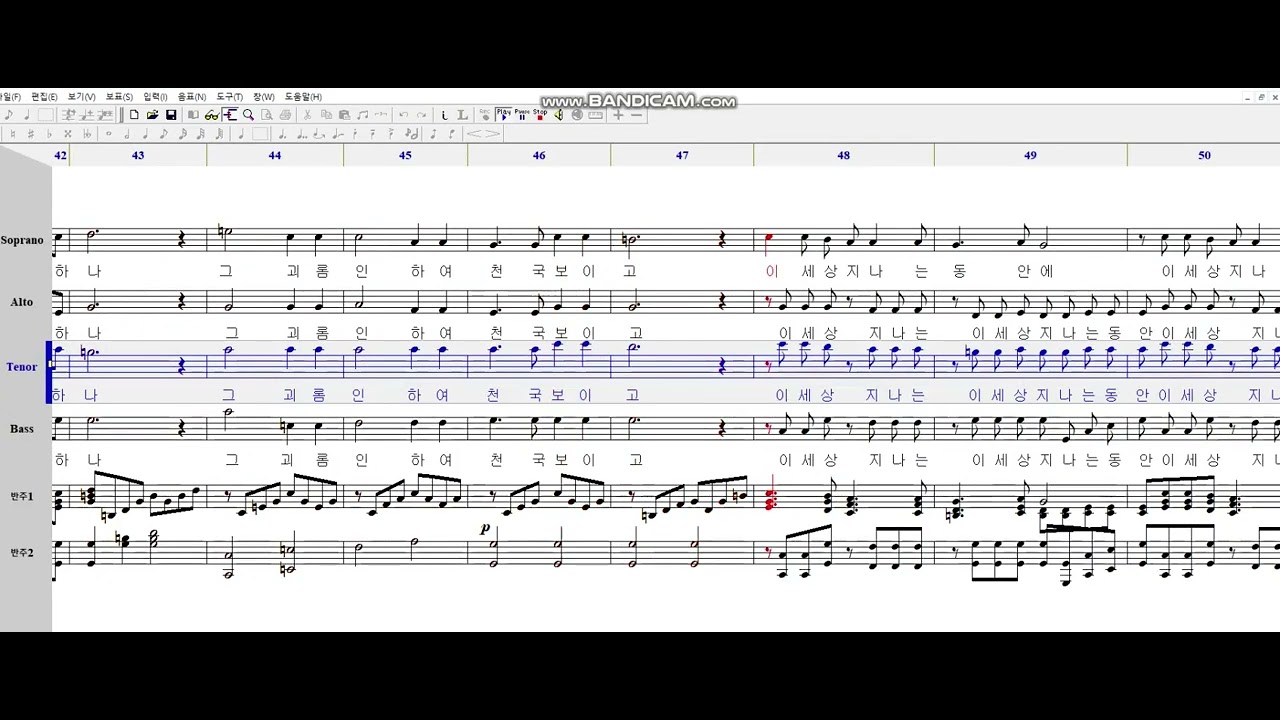Click the redo arrow icon
Image resolution: width=1280 pixels, height=720 pixels.
point(422,115)
